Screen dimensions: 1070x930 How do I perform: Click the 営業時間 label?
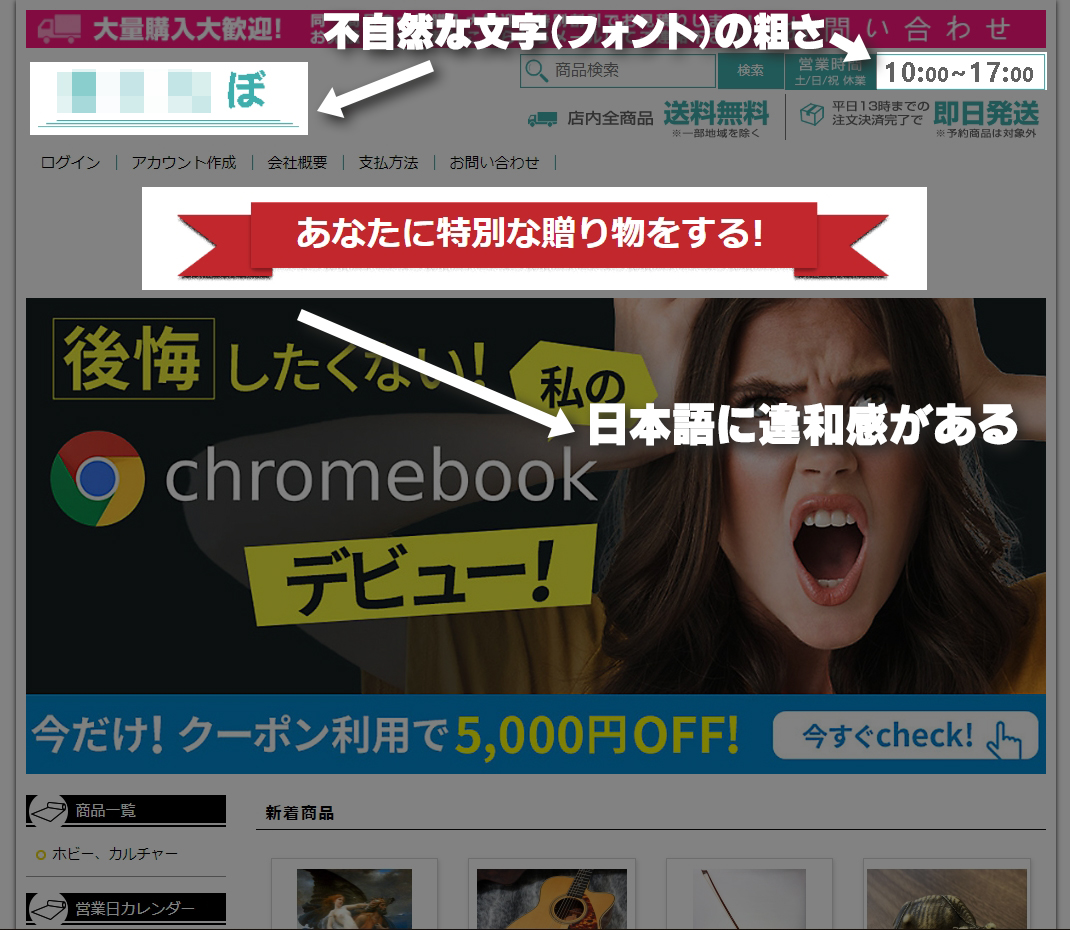[x=830, y=64]
